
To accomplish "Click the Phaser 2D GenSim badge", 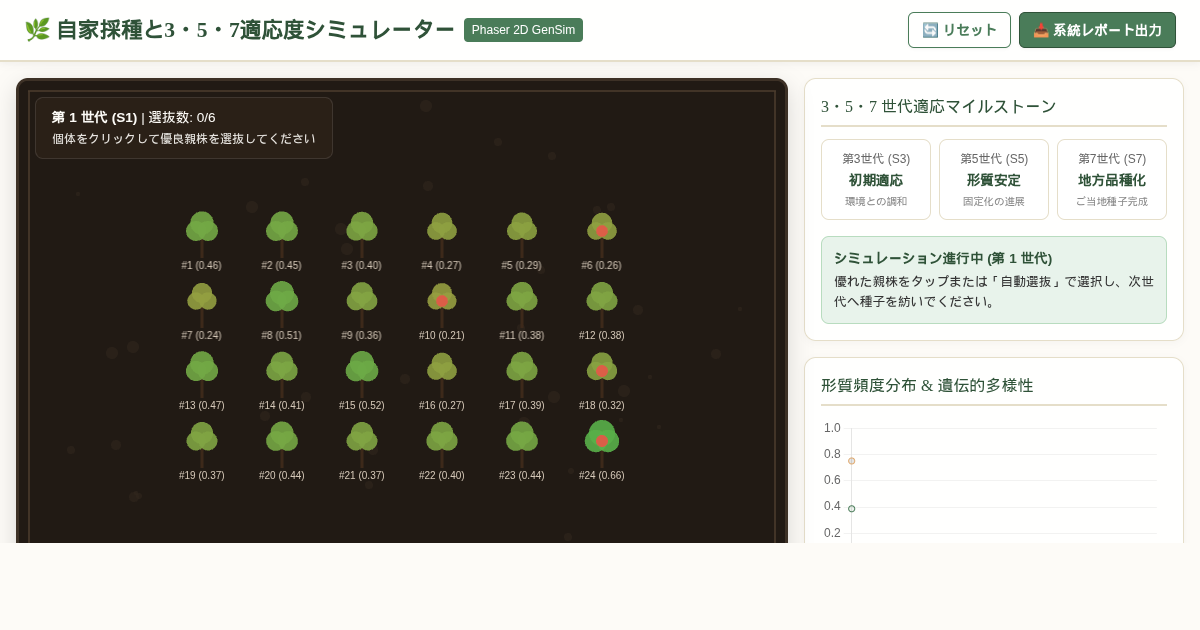I will pyautogui.click(x=523, y=30).
